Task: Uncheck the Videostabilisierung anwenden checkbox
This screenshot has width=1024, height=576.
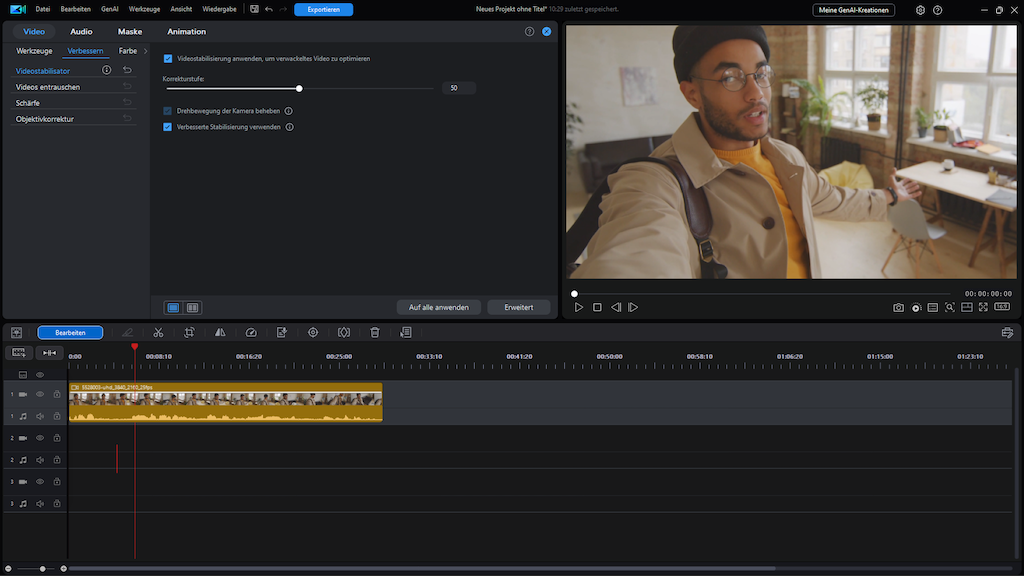Action: point(168,59)
